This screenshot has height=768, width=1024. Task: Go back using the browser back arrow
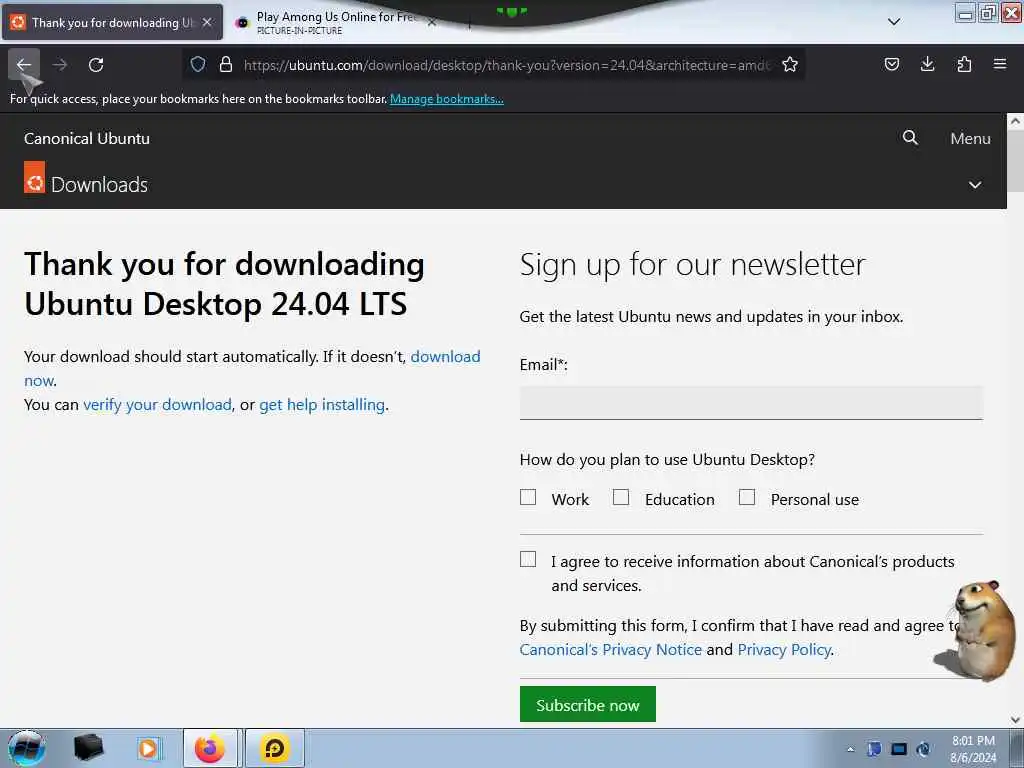pyautogui.click(x=24, y=65)
